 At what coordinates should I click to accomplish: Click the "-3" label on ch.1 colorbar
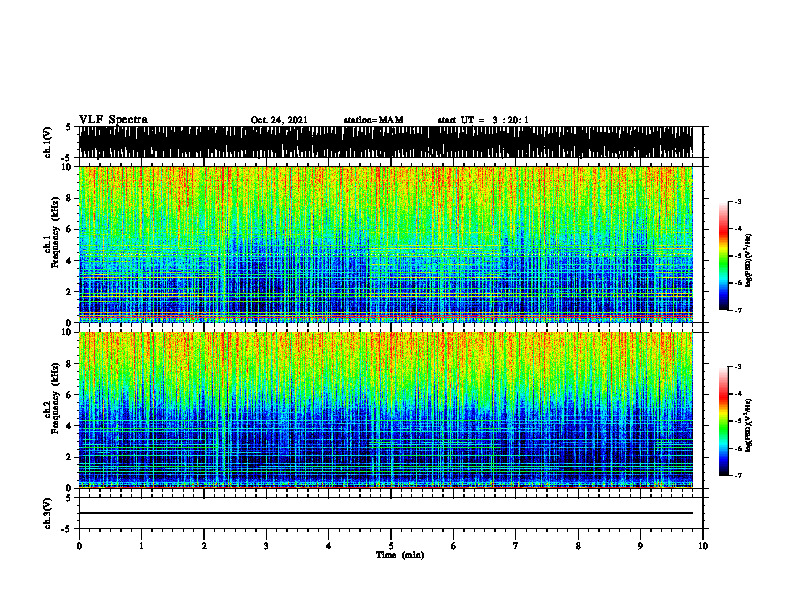738,201
